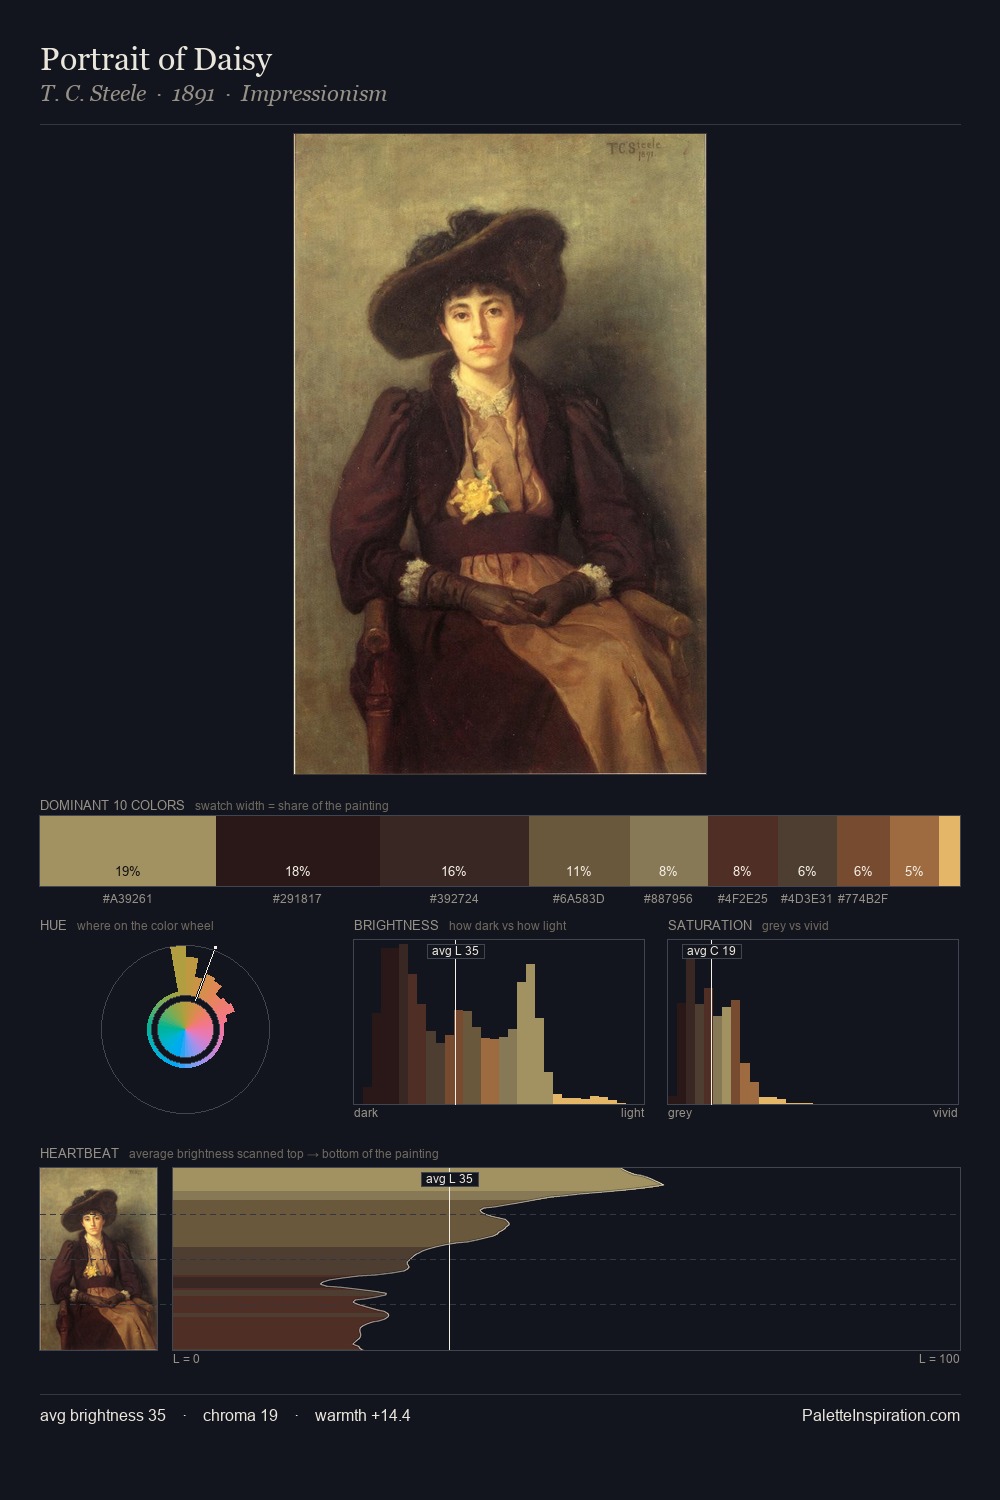Click 'avg brightness 35' in the footer
The width and height of the screenshot is (1000, 1500).
(x=103, y=1415)
